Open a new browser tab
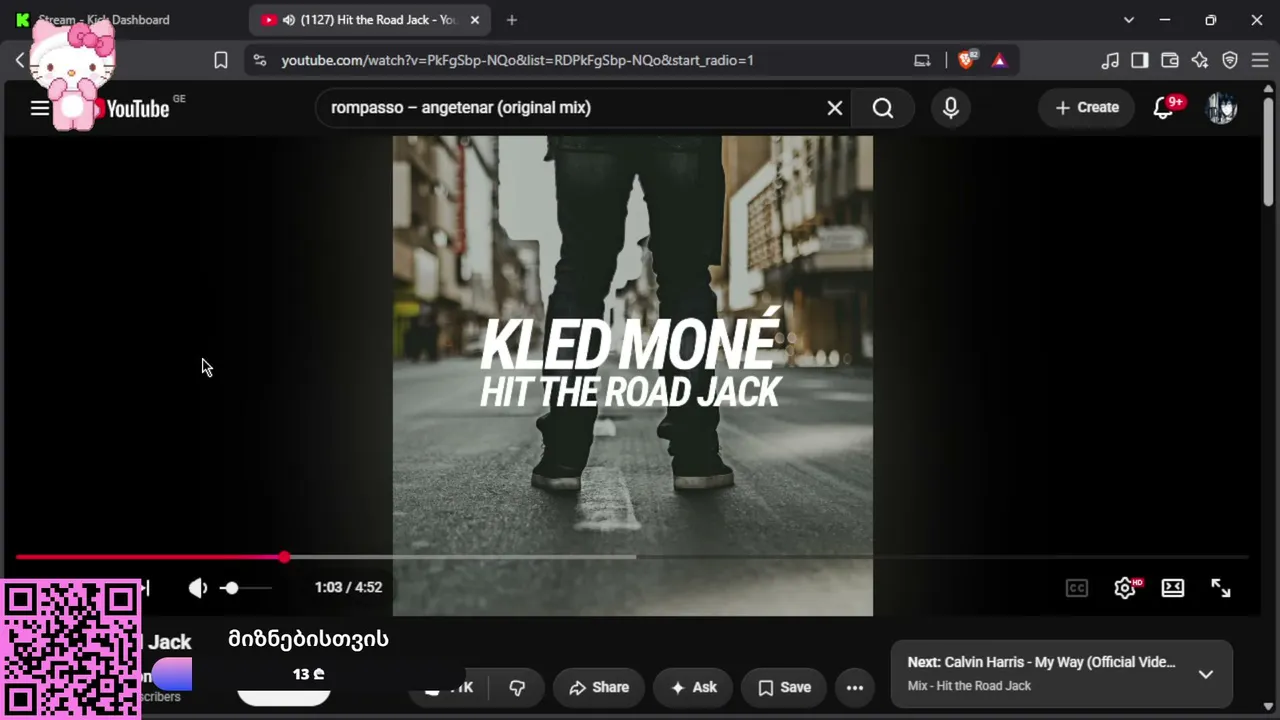Viewport: 1280px width, 720px height. point(512,20)
